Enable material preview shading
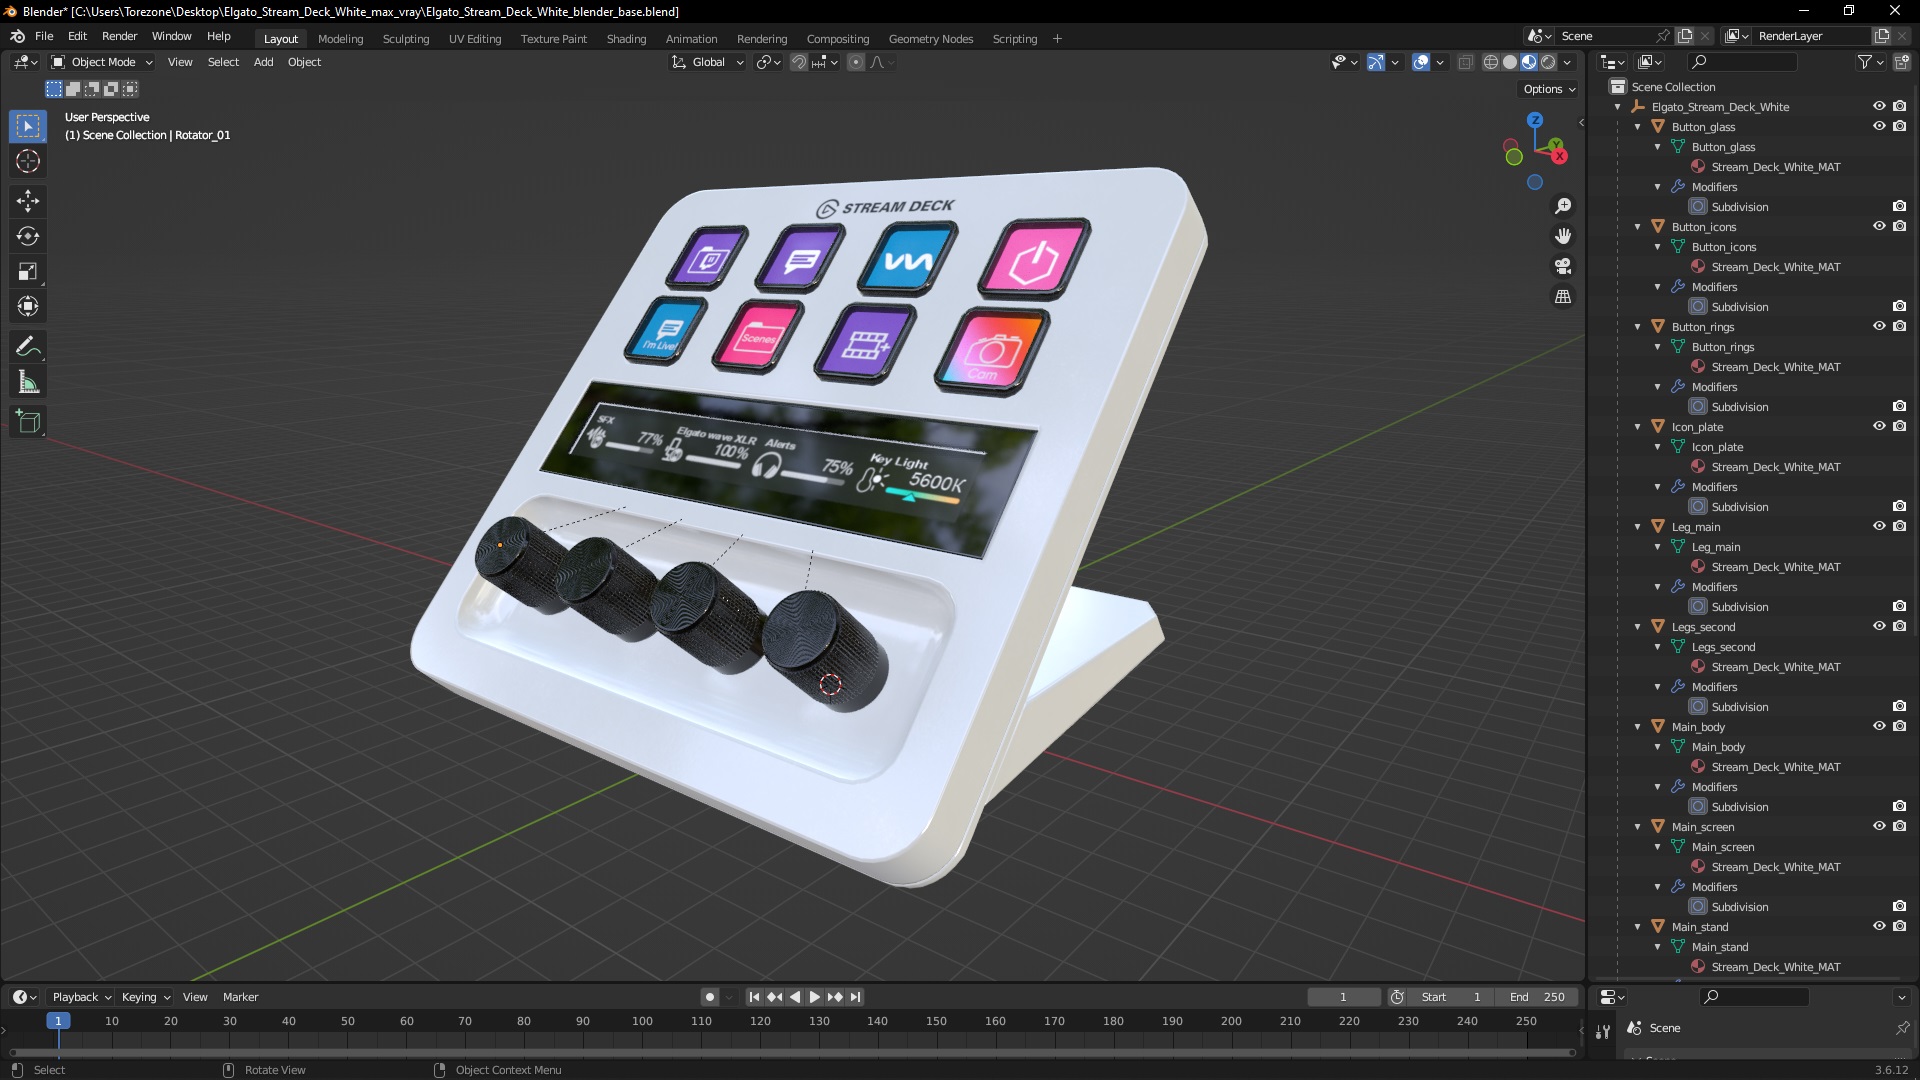Image resolution: width=1920 pixels, height=1080 pixels. click(1529, 62)
